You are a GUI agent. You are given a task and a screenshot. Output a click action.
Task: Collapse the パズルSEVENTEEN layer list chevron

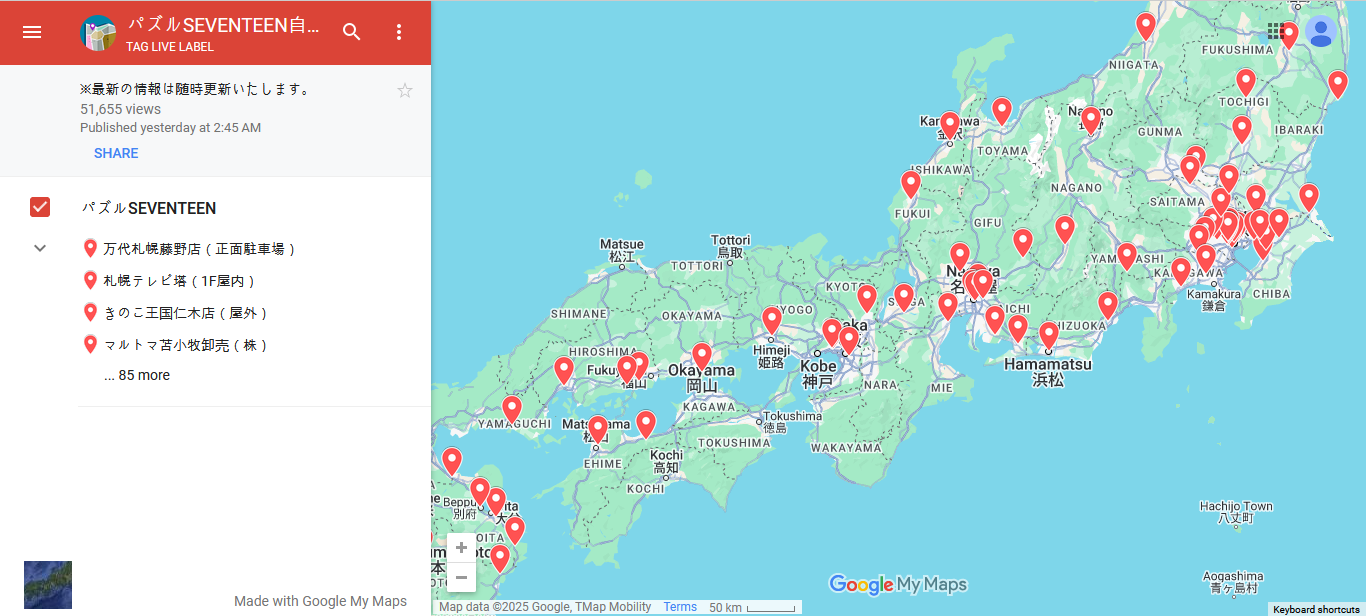(40, 248)
